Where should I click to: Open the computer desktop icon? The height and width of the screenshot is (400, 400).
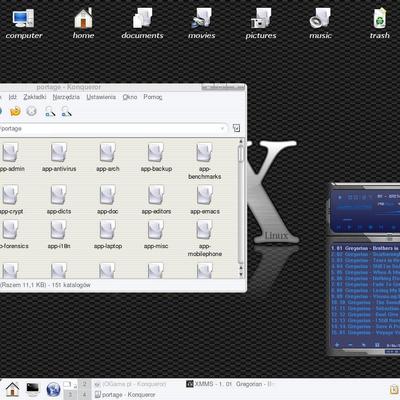tap(23, 23)
